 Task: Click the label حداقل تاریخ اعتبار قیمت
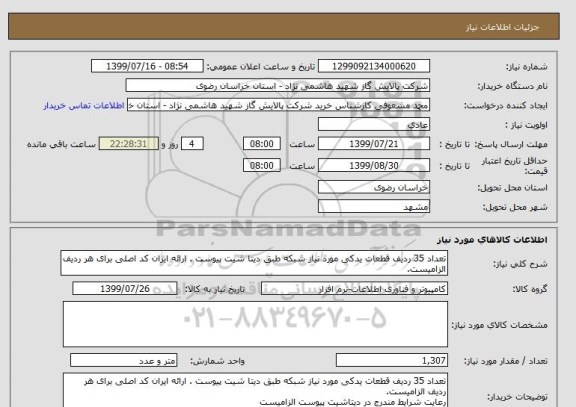tap(514, 166)
